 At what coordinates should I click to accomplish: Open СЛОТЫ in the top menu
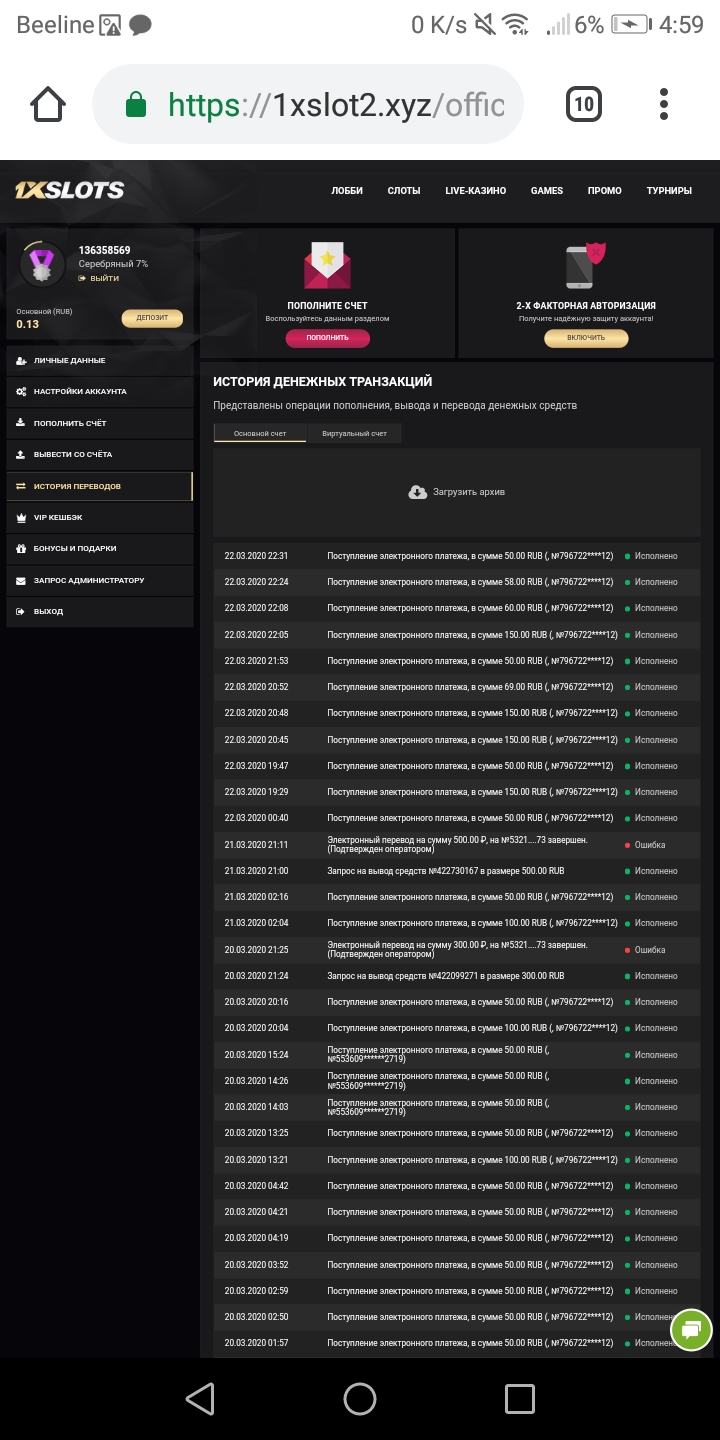pyautogui.click(x=404, y=191)
